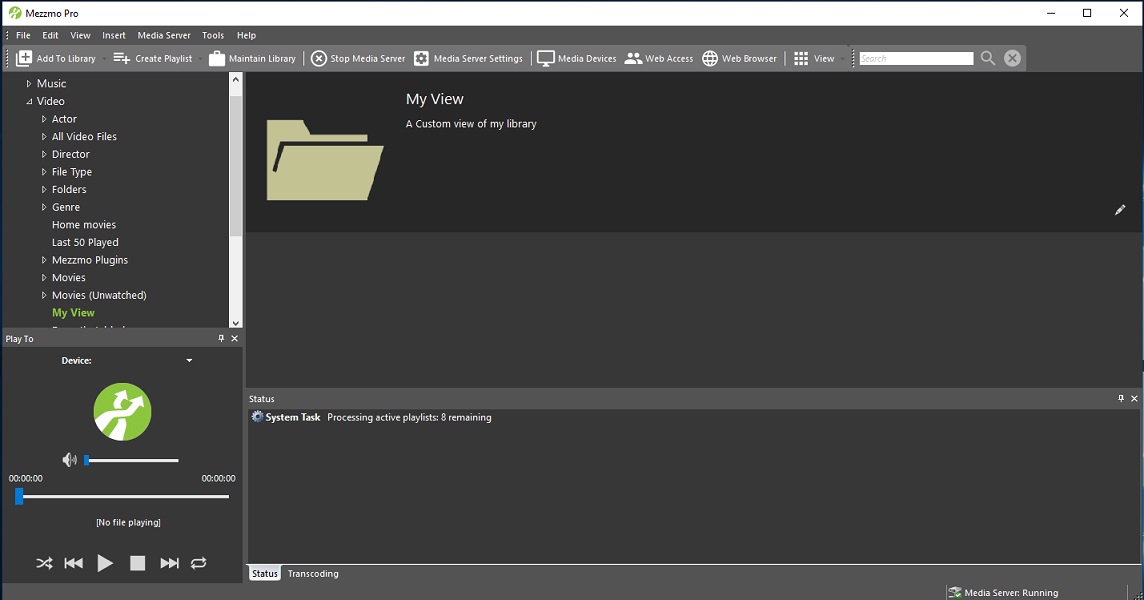Stop playback
Screen dimensions: 1144x600
pos(137,563)
